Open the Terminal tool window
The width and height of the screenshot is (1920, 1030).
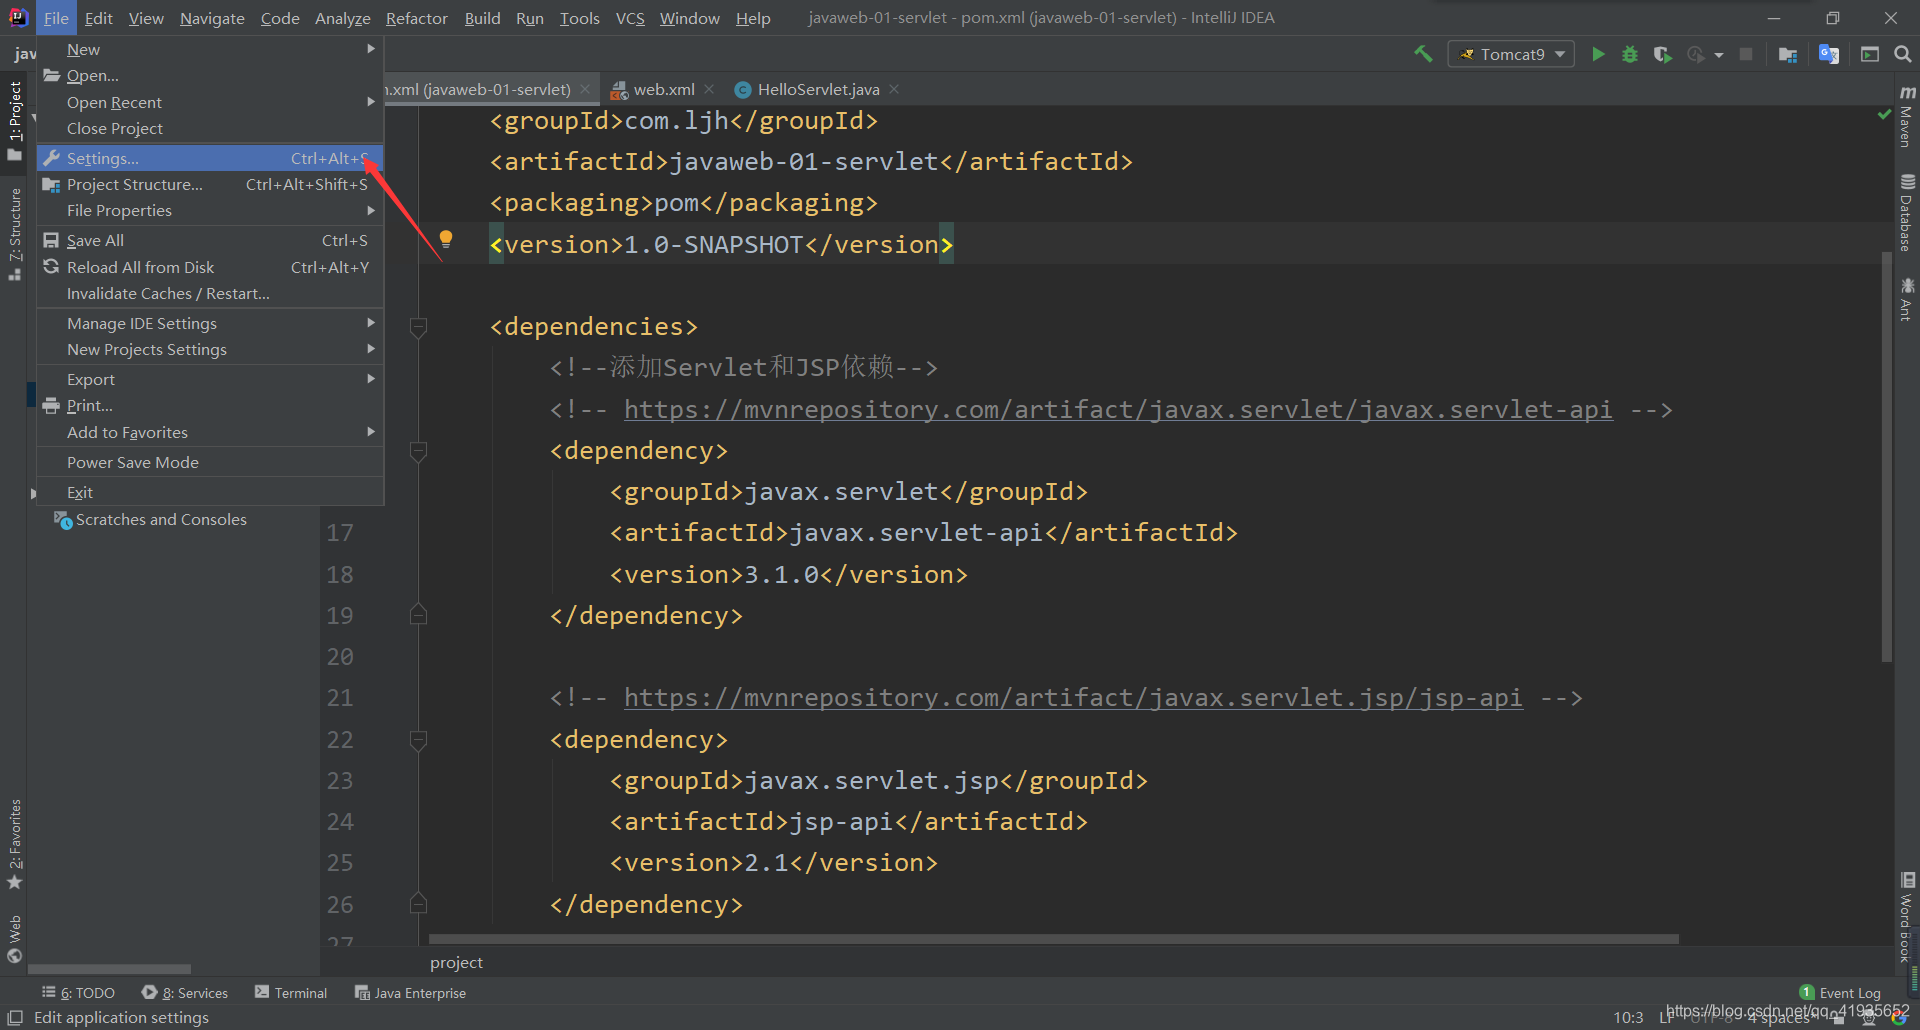click(x=291, y=992)
